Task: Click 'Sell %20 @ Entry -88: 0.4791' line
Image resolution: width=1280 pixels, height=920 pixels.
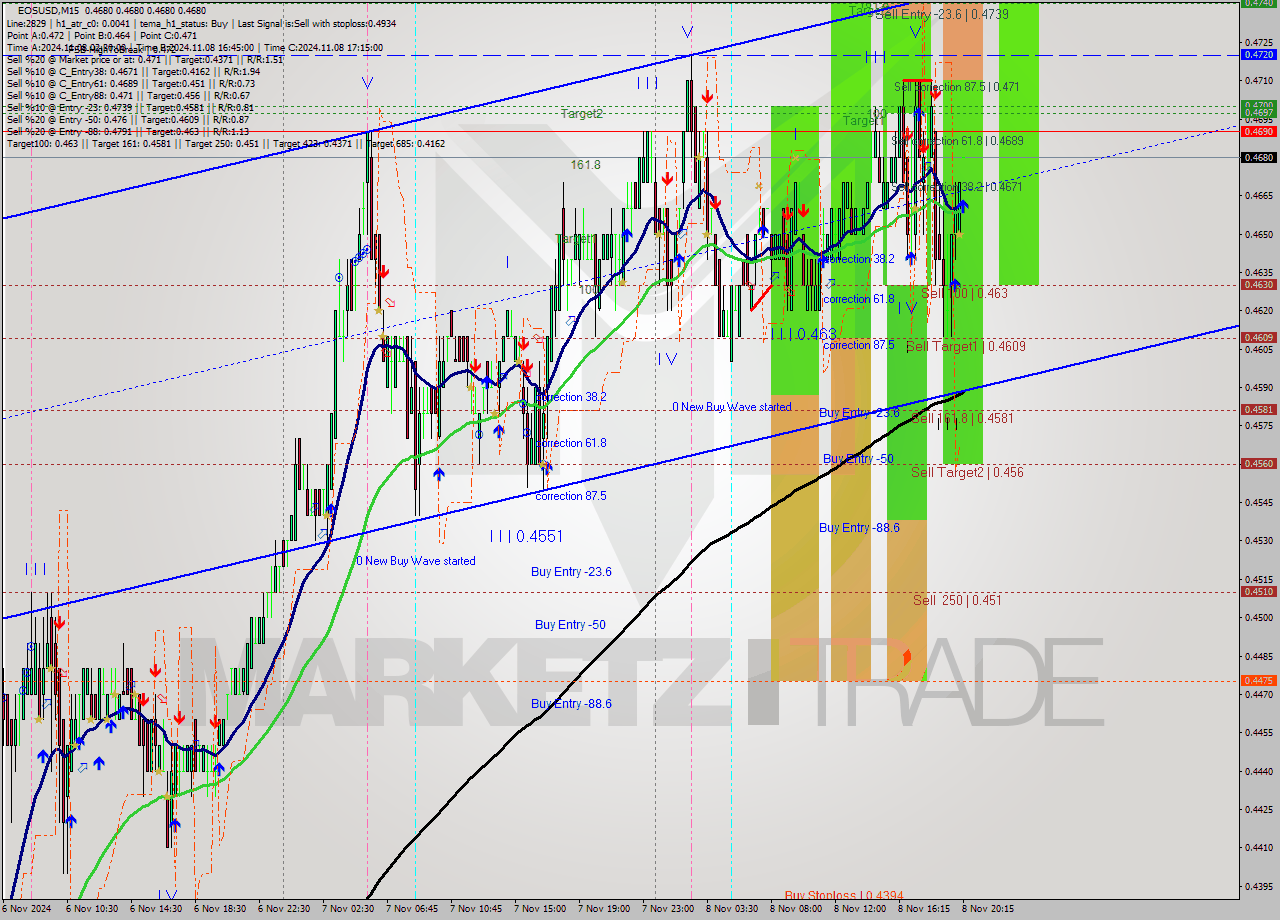Action: [130, 131]
